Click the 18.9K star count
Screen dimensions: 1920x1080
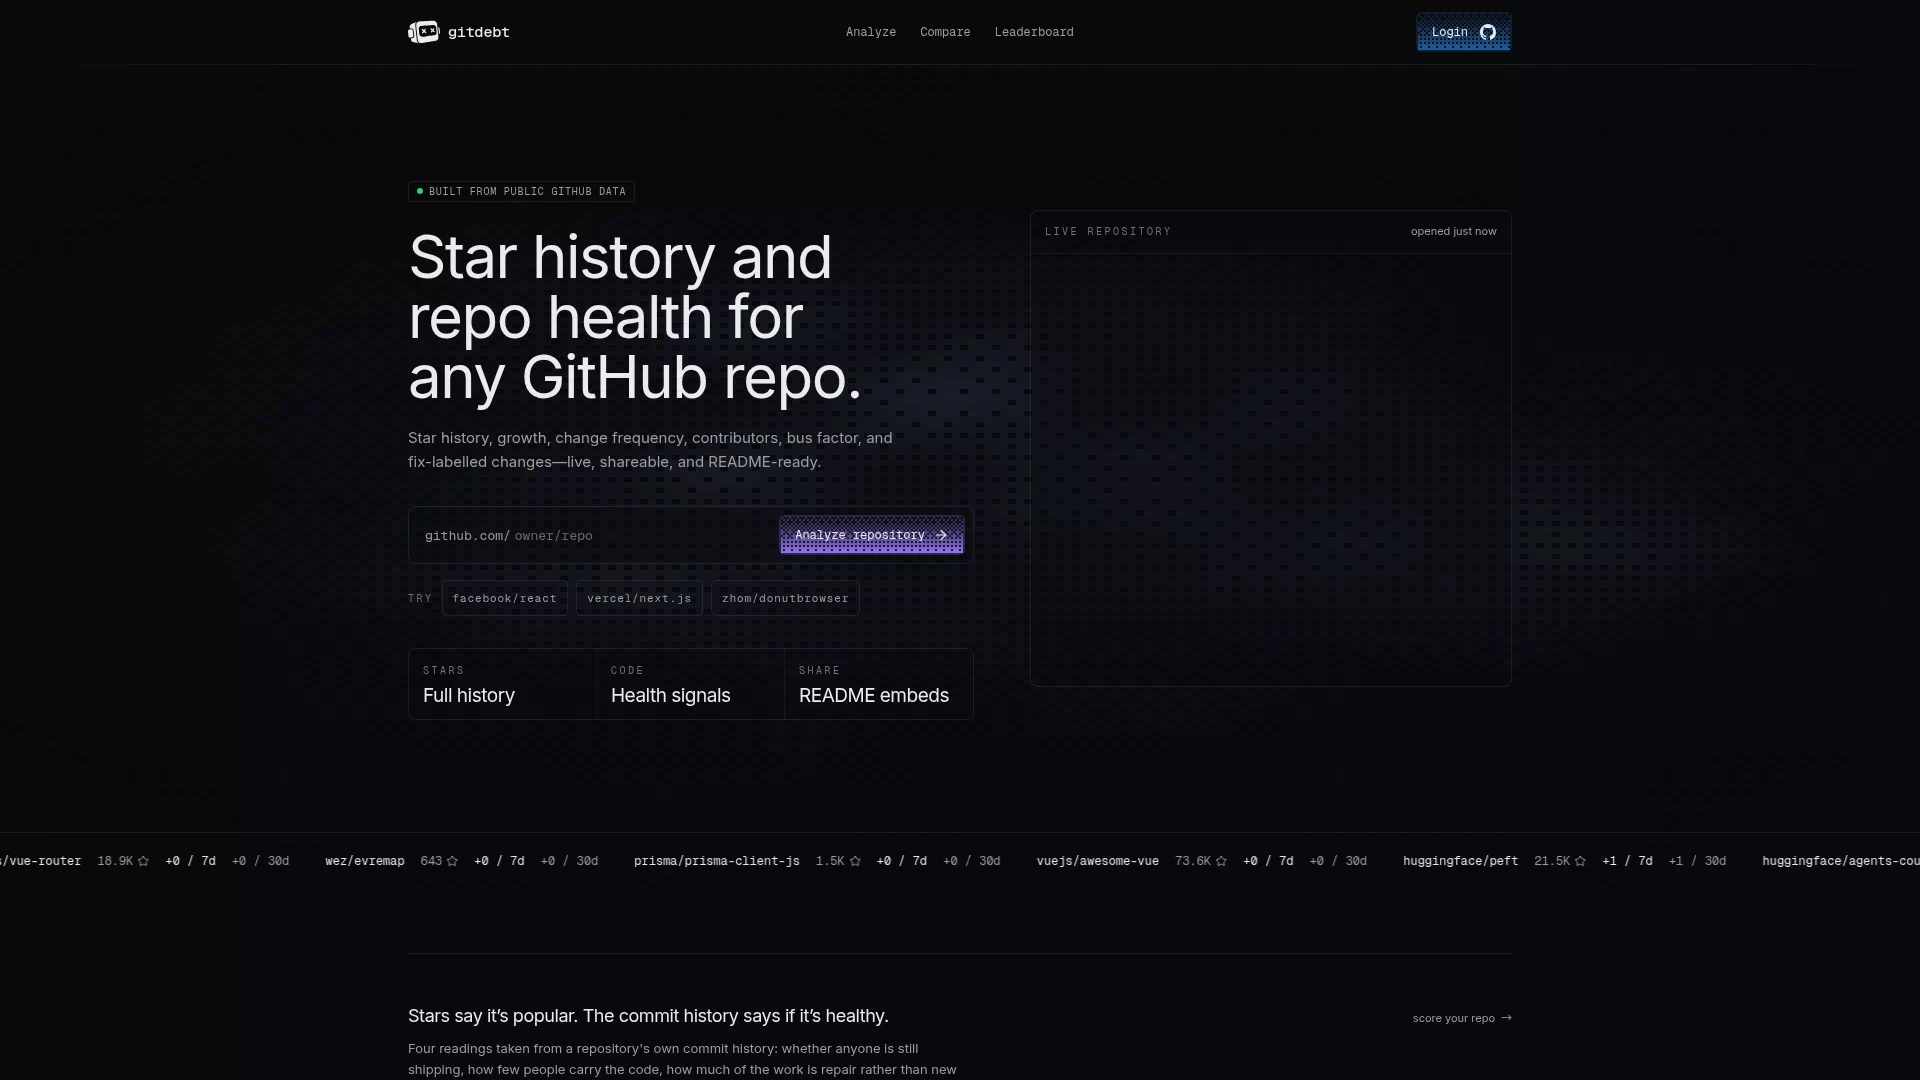pyautogui.click(x=115, y=861)
